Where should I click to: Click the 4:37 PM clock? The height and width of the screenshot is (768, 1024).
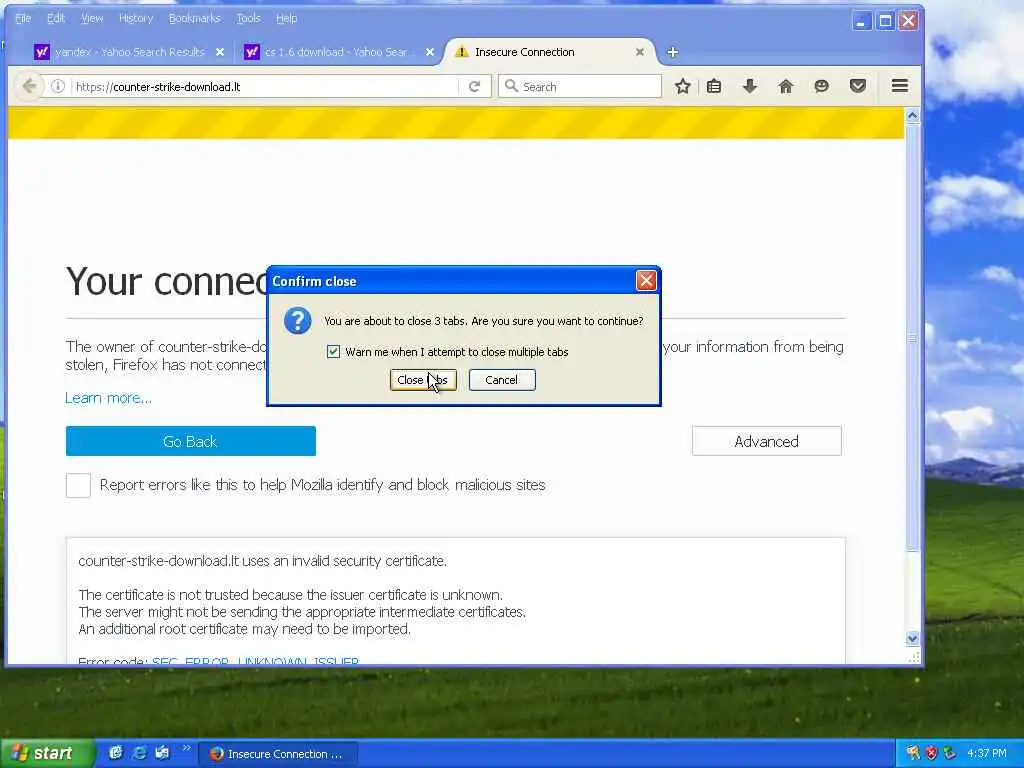(x=987, y=753)
